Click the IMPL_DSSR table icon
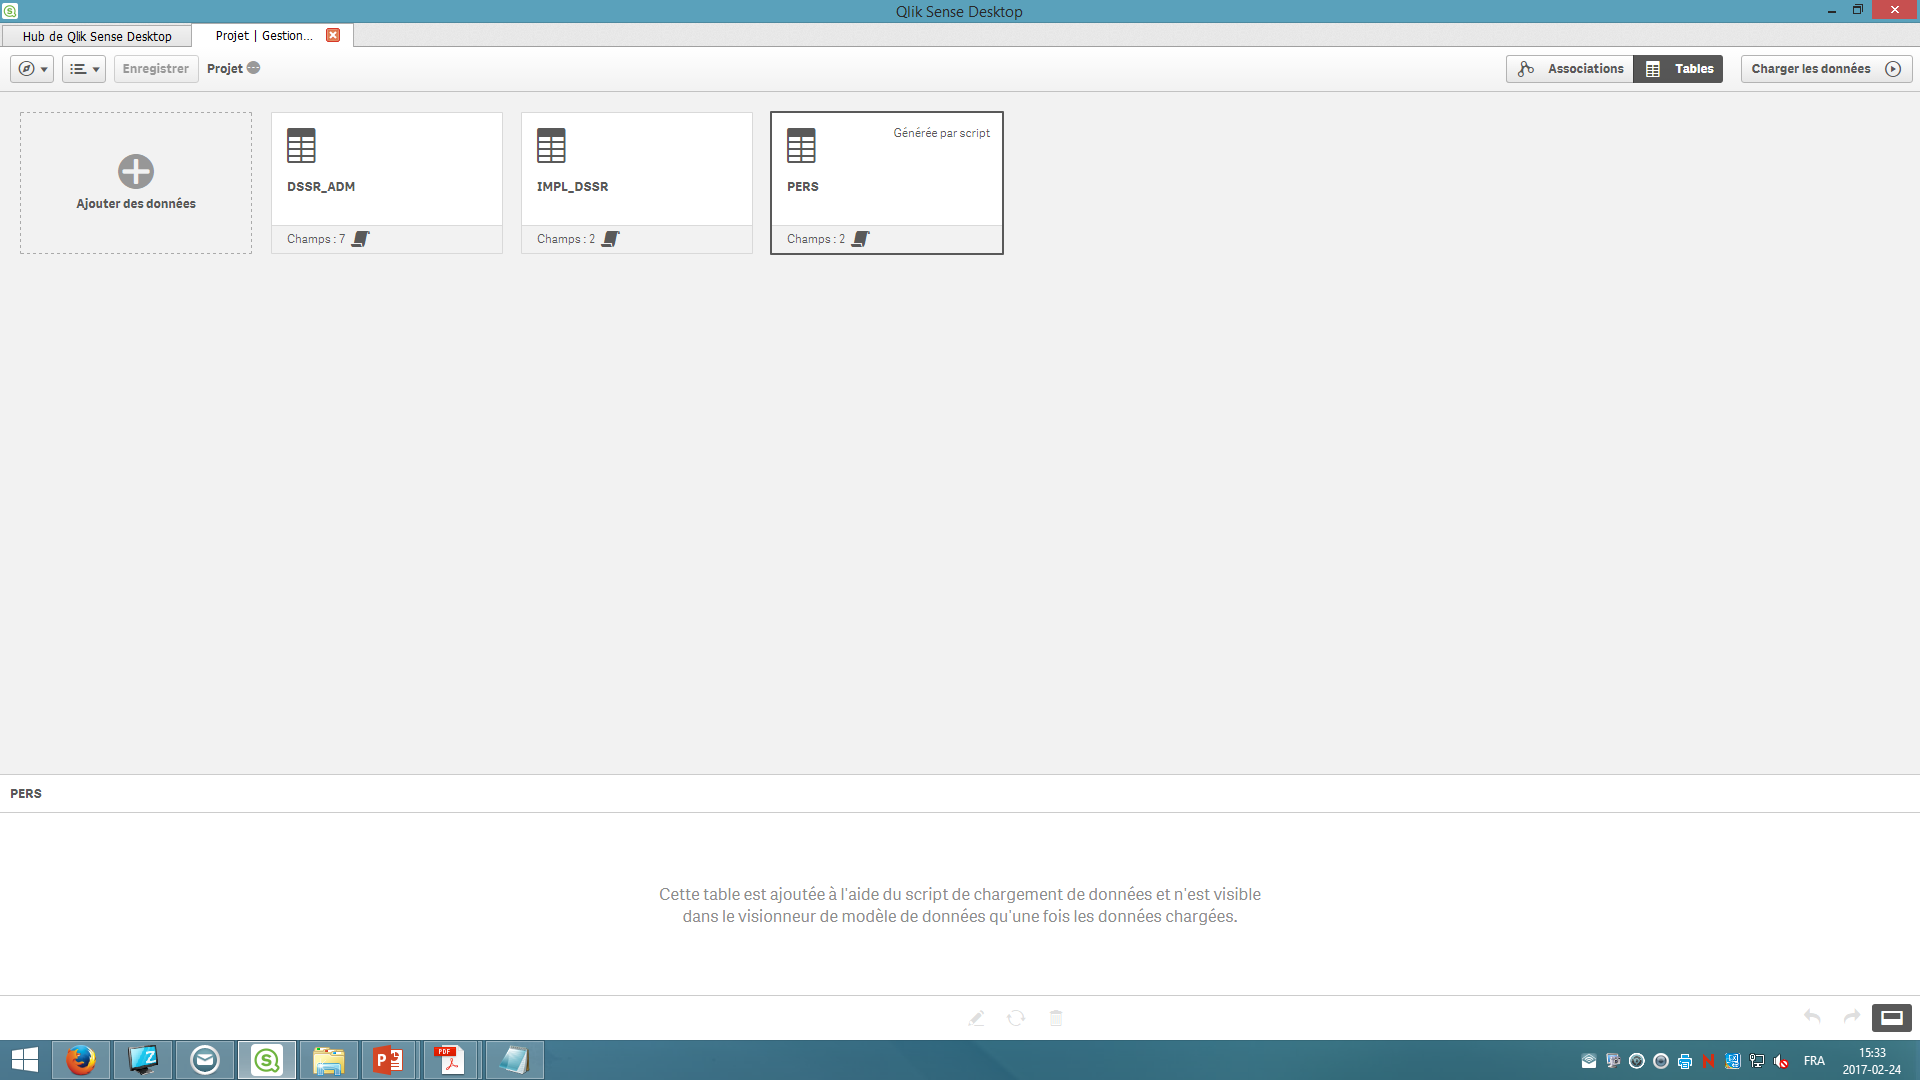Viewport: 1920px width, 1080px height. (x=551, y=146)
